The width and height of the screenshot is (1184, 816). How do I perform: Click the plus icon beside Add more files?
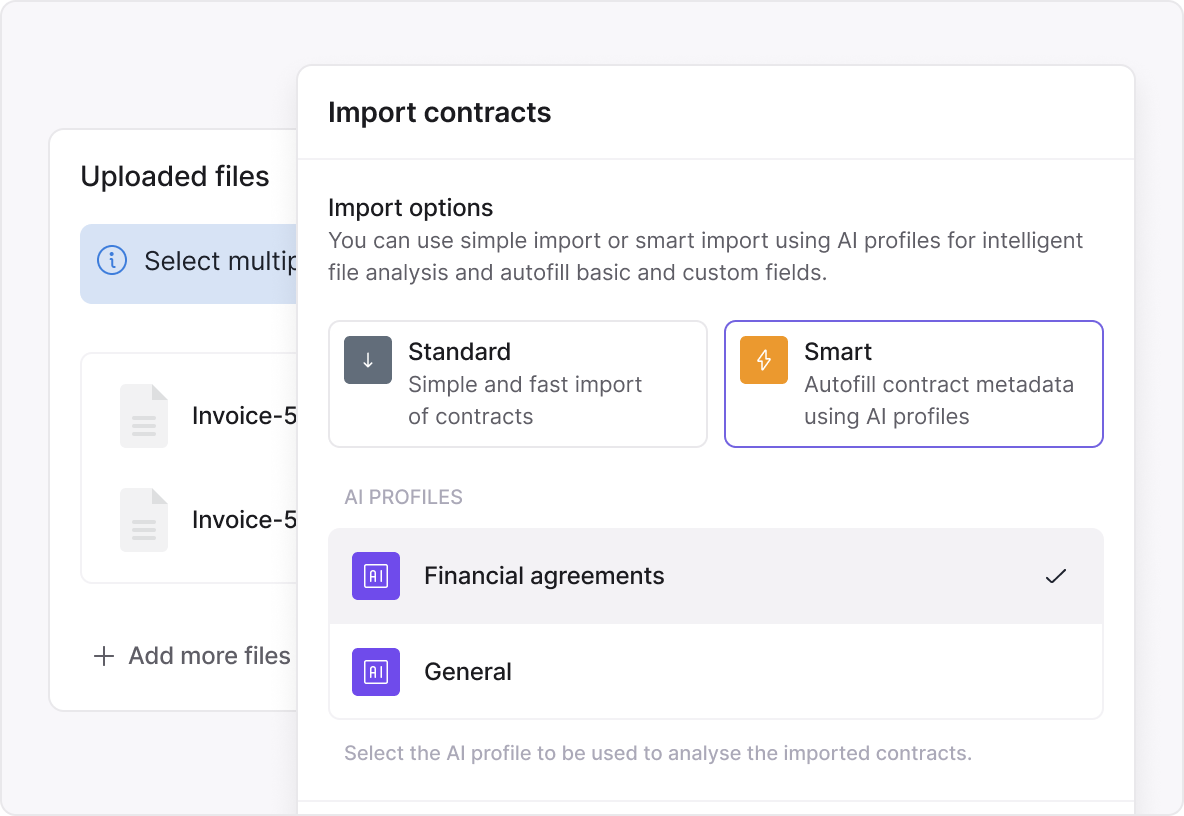[x=103, y=656]
